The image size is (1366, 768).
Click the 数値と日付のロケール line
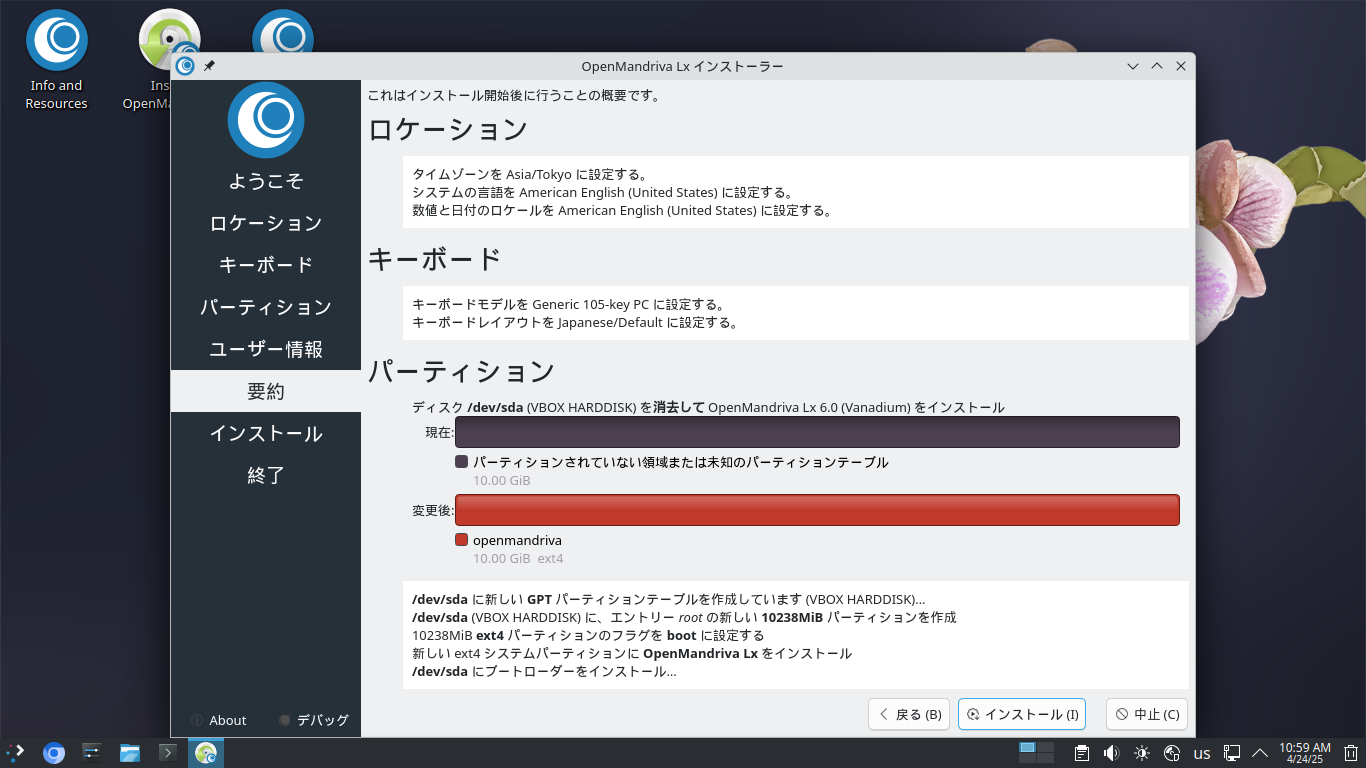point(622,210)
